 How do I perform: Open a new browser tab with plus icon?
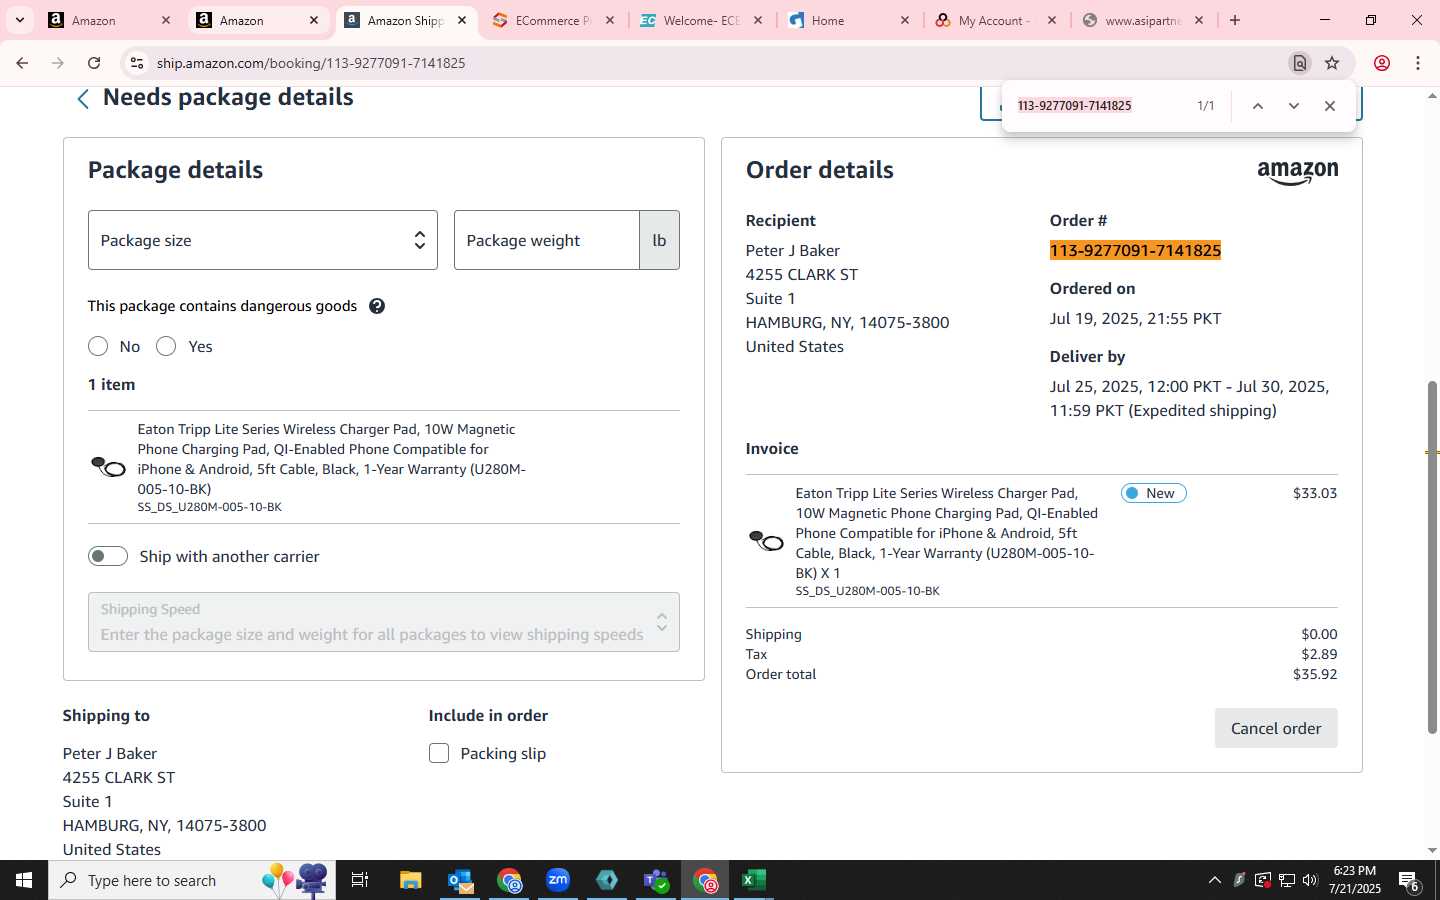pos(1235,20)
